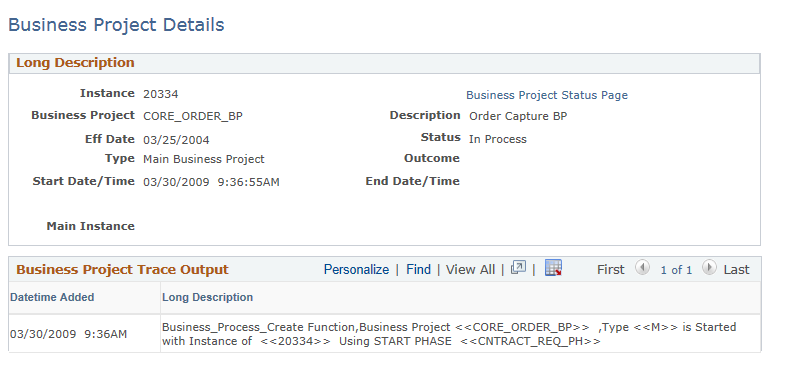Click the Eff Date value 03/25/2004
This screenshot has width=786, height=378.
point(176,140)
